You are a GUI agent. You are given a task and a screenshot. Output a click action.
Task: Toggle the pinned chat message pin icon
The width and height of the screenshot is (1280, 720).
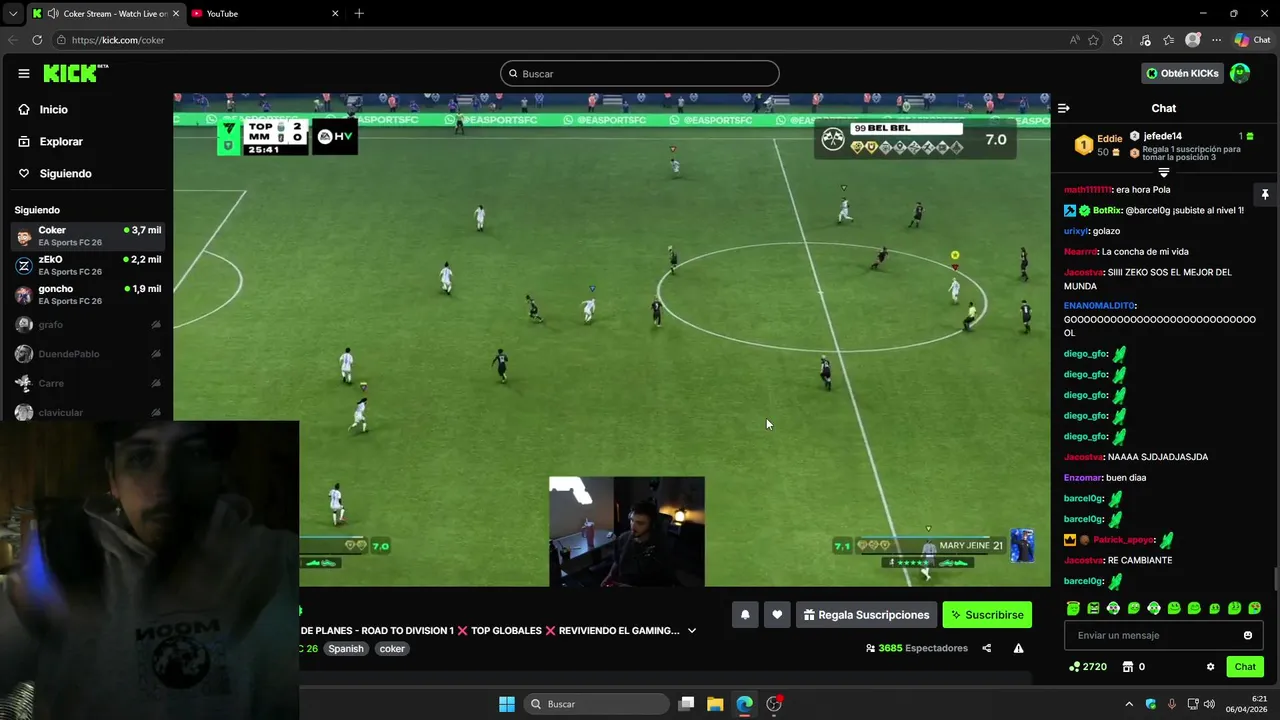click(x=1264, y=194)
